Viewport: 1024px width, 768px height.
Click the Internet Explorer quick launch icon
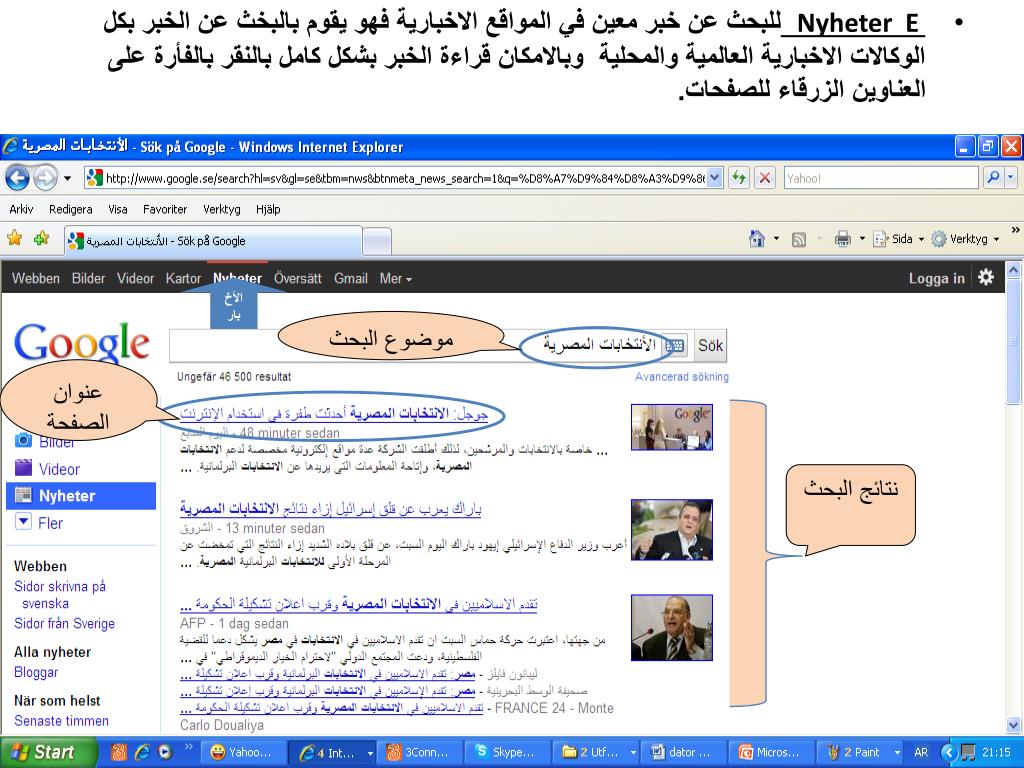point(142,752)
